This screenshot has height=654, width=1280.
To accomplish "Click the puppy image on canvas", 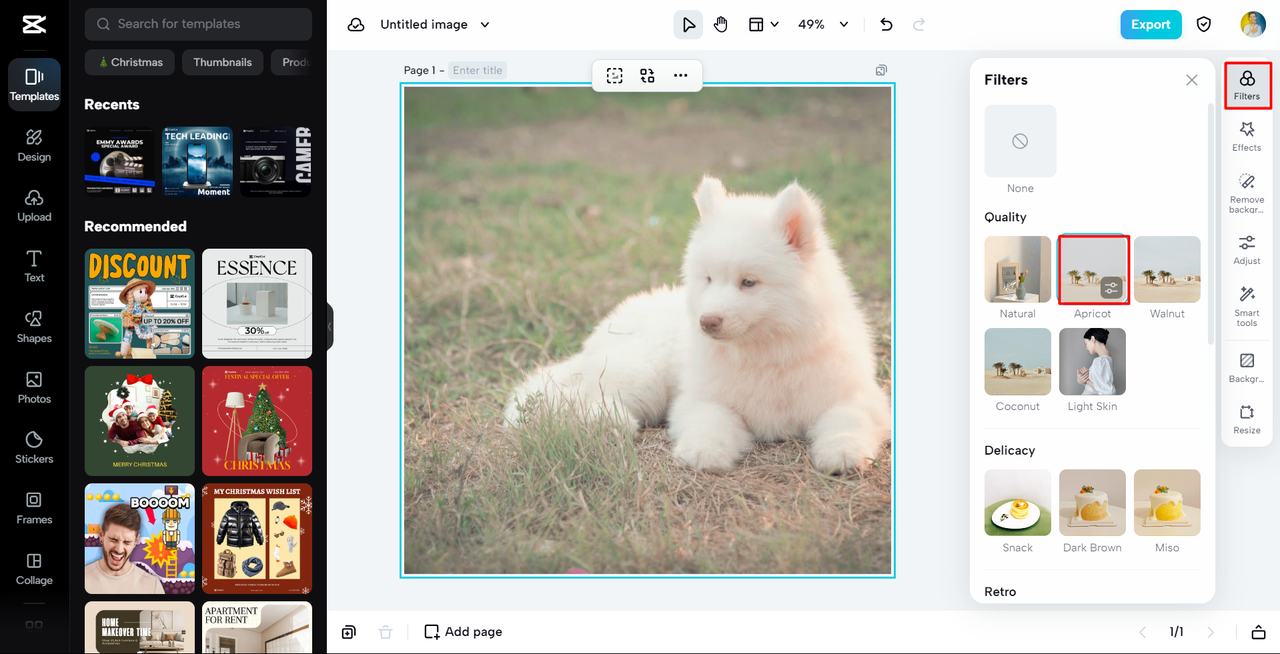I will tap(648, 330).
